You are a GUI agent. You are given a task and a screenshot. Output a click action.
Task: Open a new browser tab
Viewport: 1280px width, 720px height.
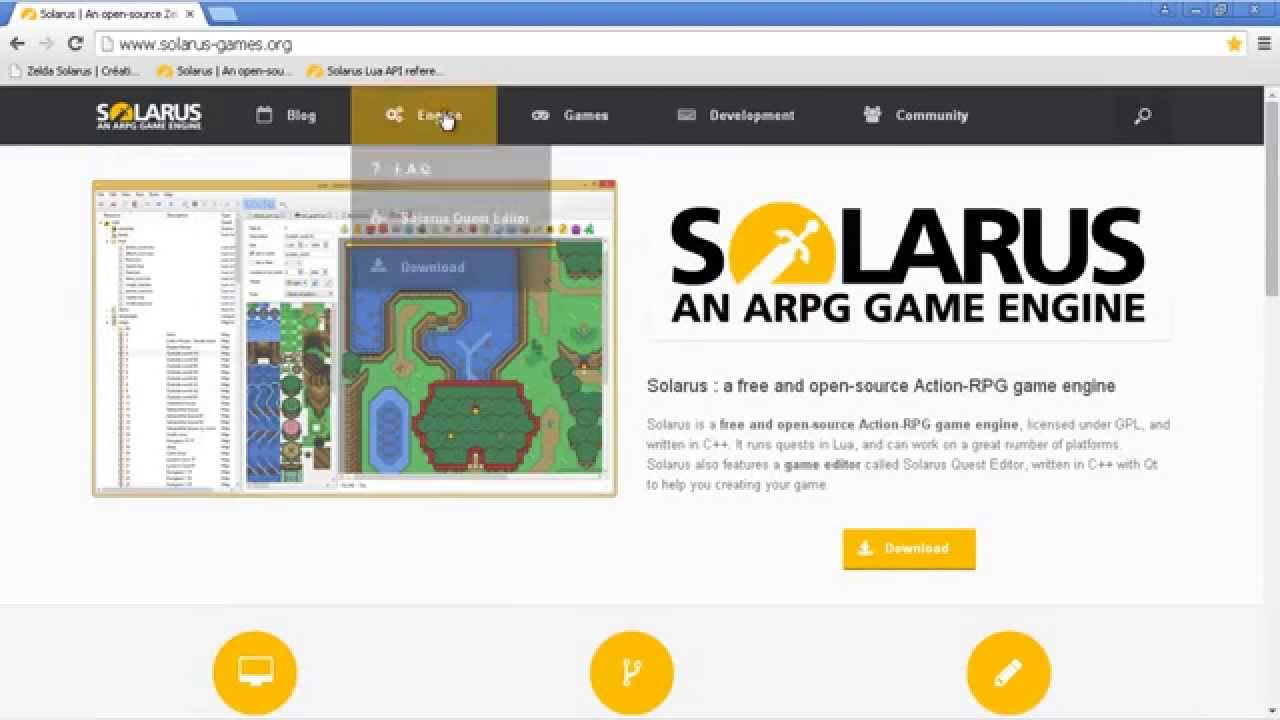click(x=222, y=14)
